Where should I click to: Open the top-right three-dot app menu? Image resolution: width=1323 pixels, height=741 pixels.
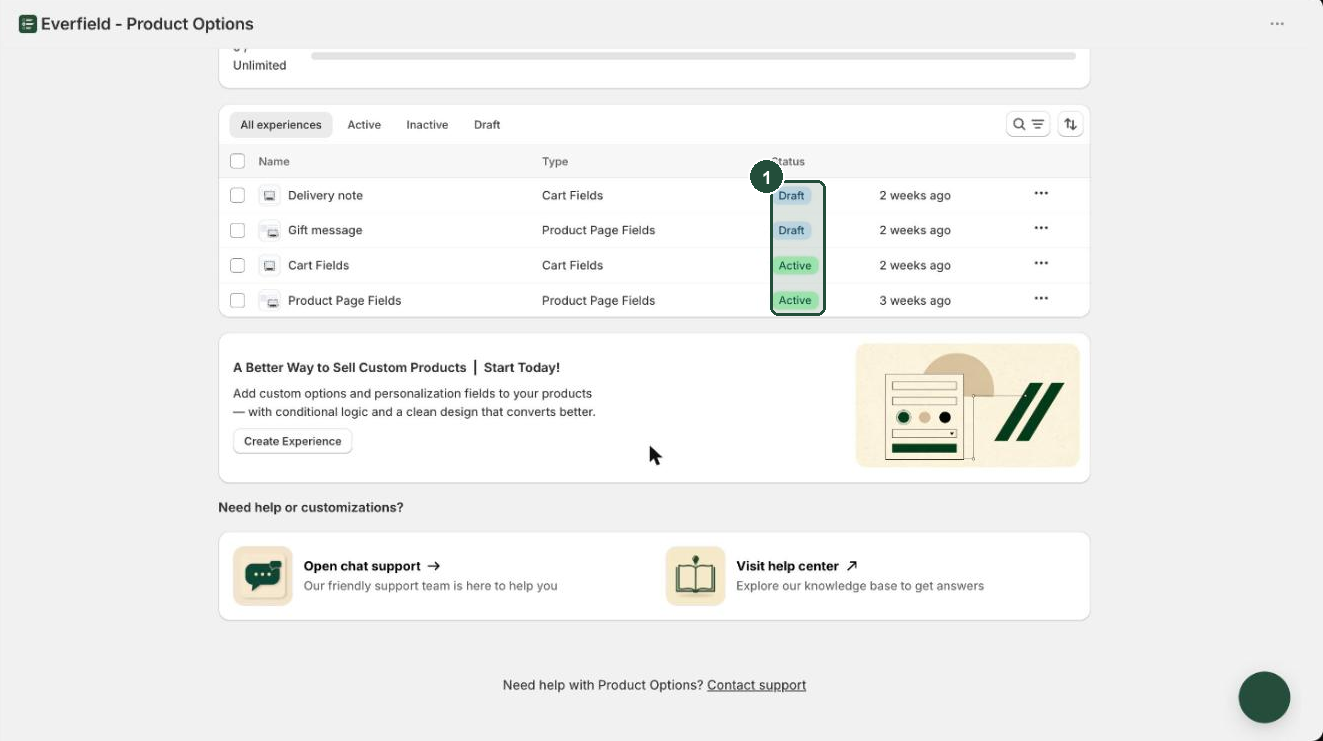pos(1277,24)
